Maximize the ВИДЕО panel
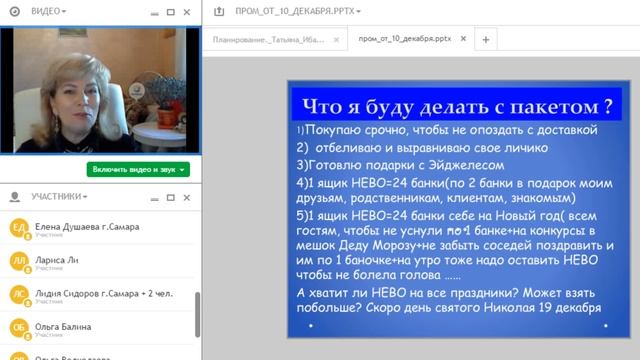 (171, 12)
